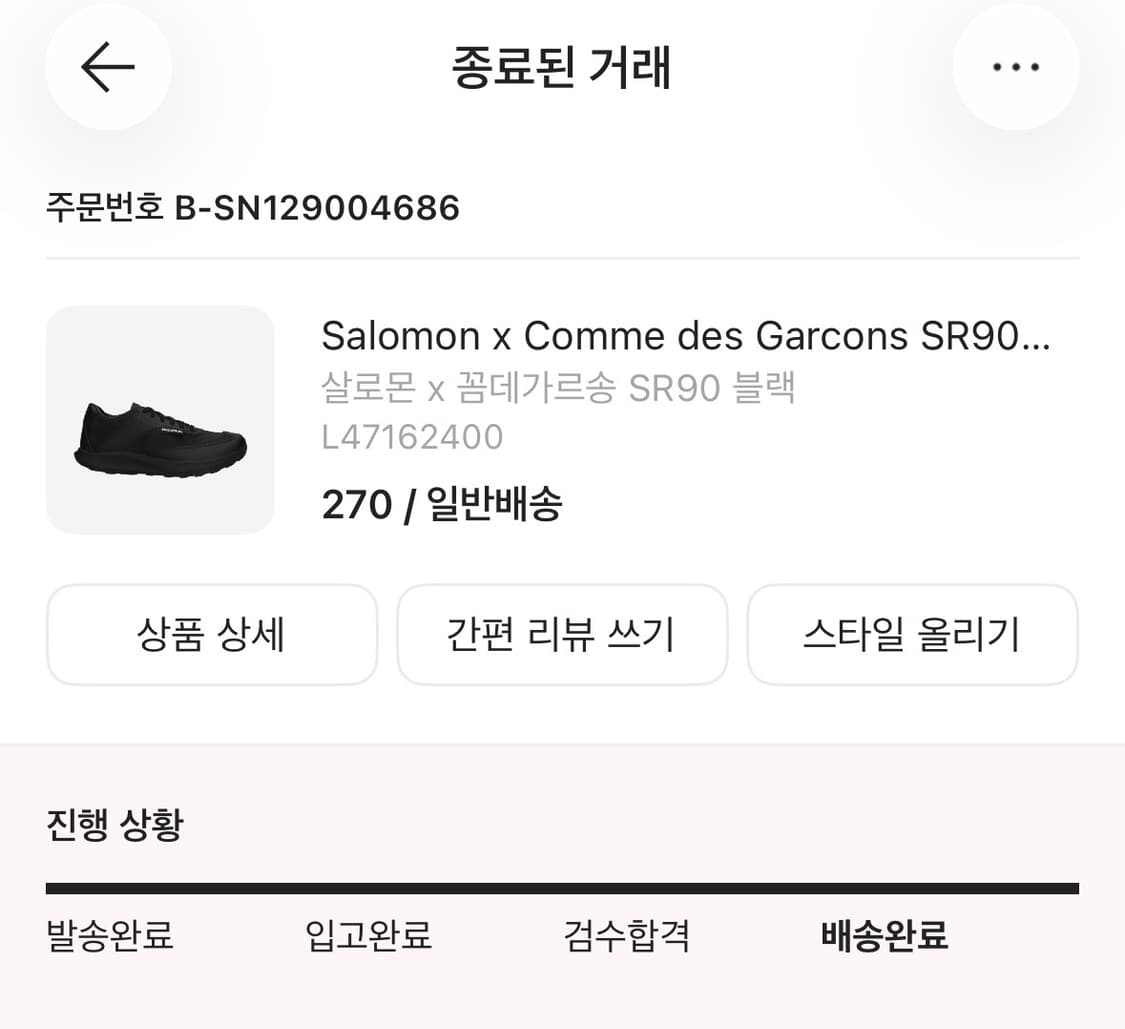Screen dimensions: 1125x1029
Task: Click the delivery progress bar
Action: [562, 886]
